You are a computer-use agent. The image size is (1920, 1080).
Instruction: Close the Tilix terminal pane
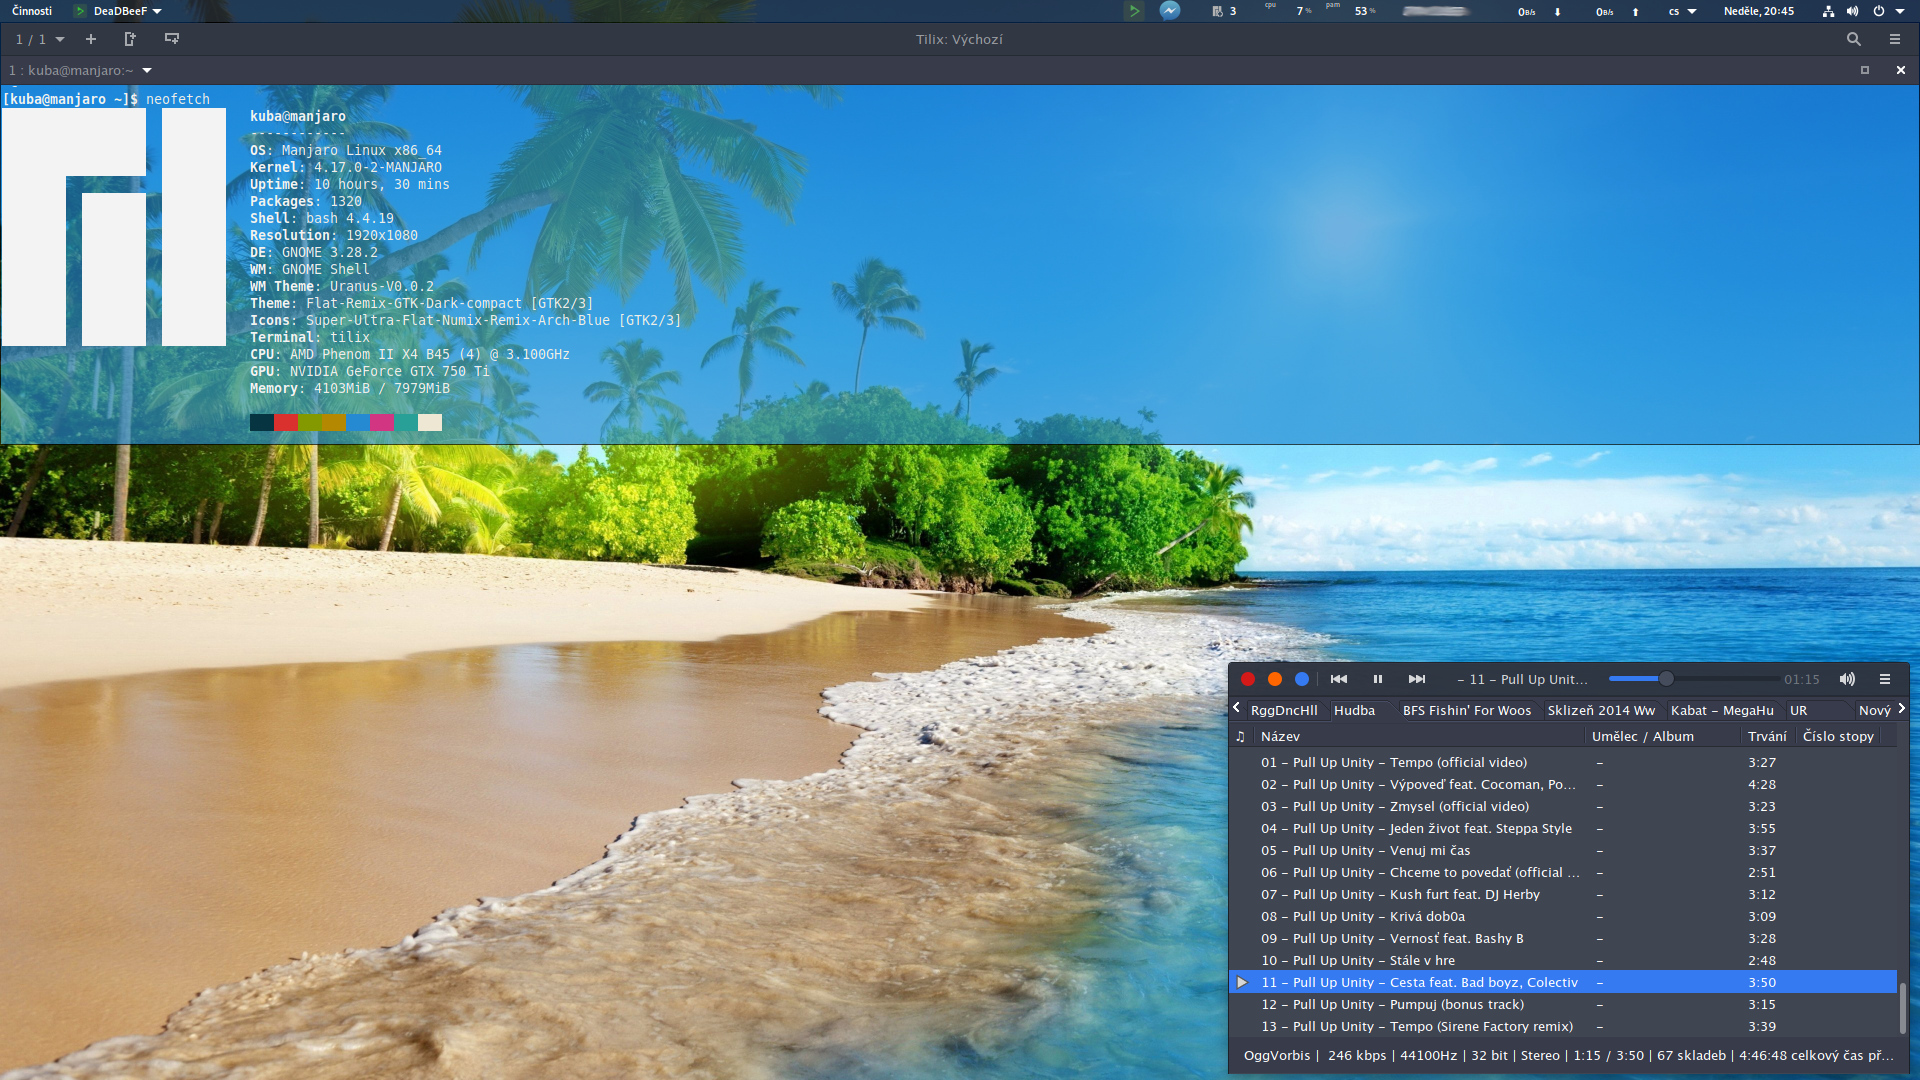(1901, 70)
